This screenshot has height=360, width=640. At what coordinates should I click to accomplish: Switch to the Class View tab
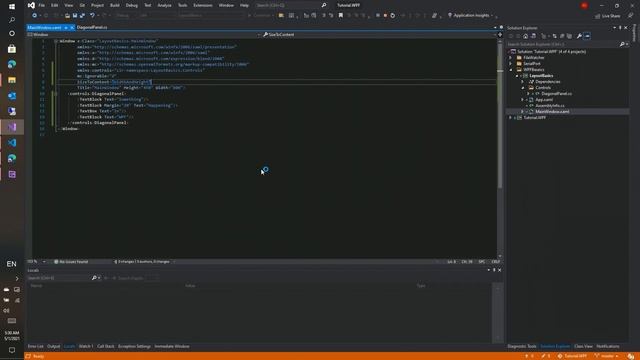click(583, 346)
